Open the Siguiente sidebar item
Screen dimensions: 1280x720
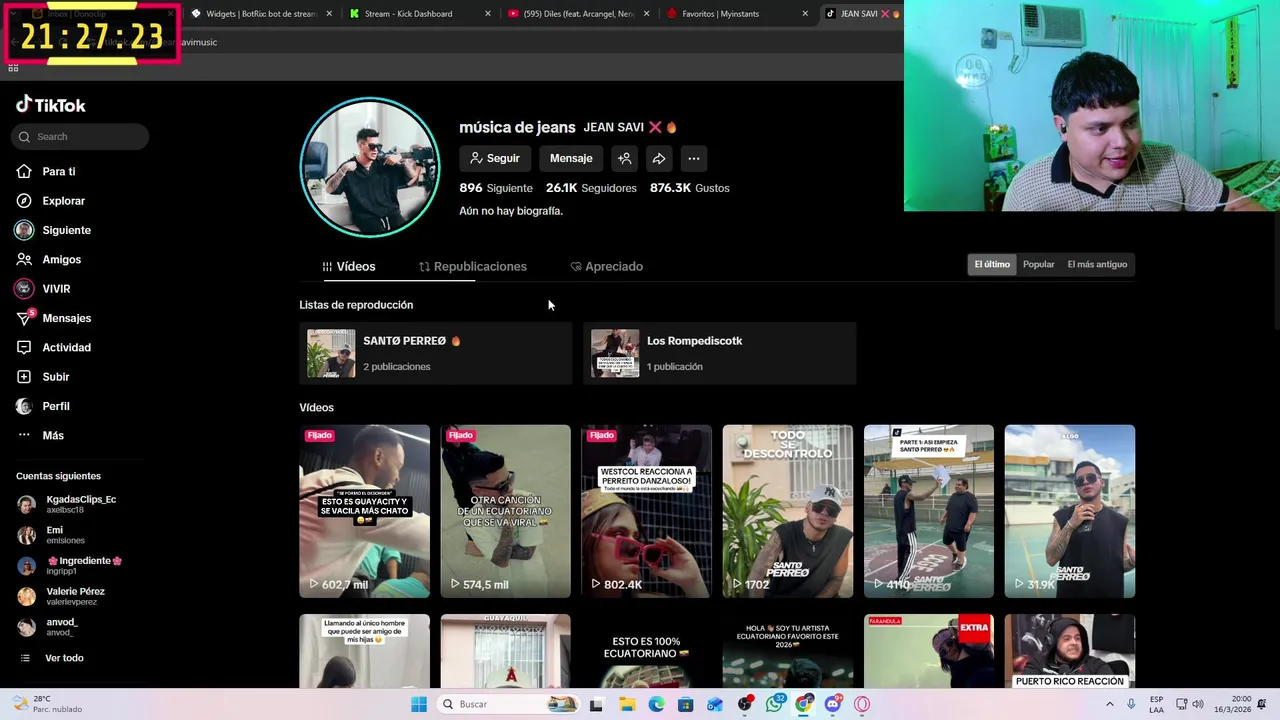click(53, 230)
